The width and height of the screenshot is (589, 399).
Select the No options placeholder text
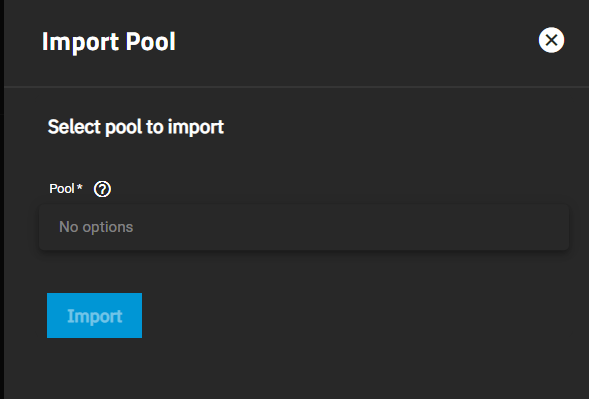click(x=96, y=227)
